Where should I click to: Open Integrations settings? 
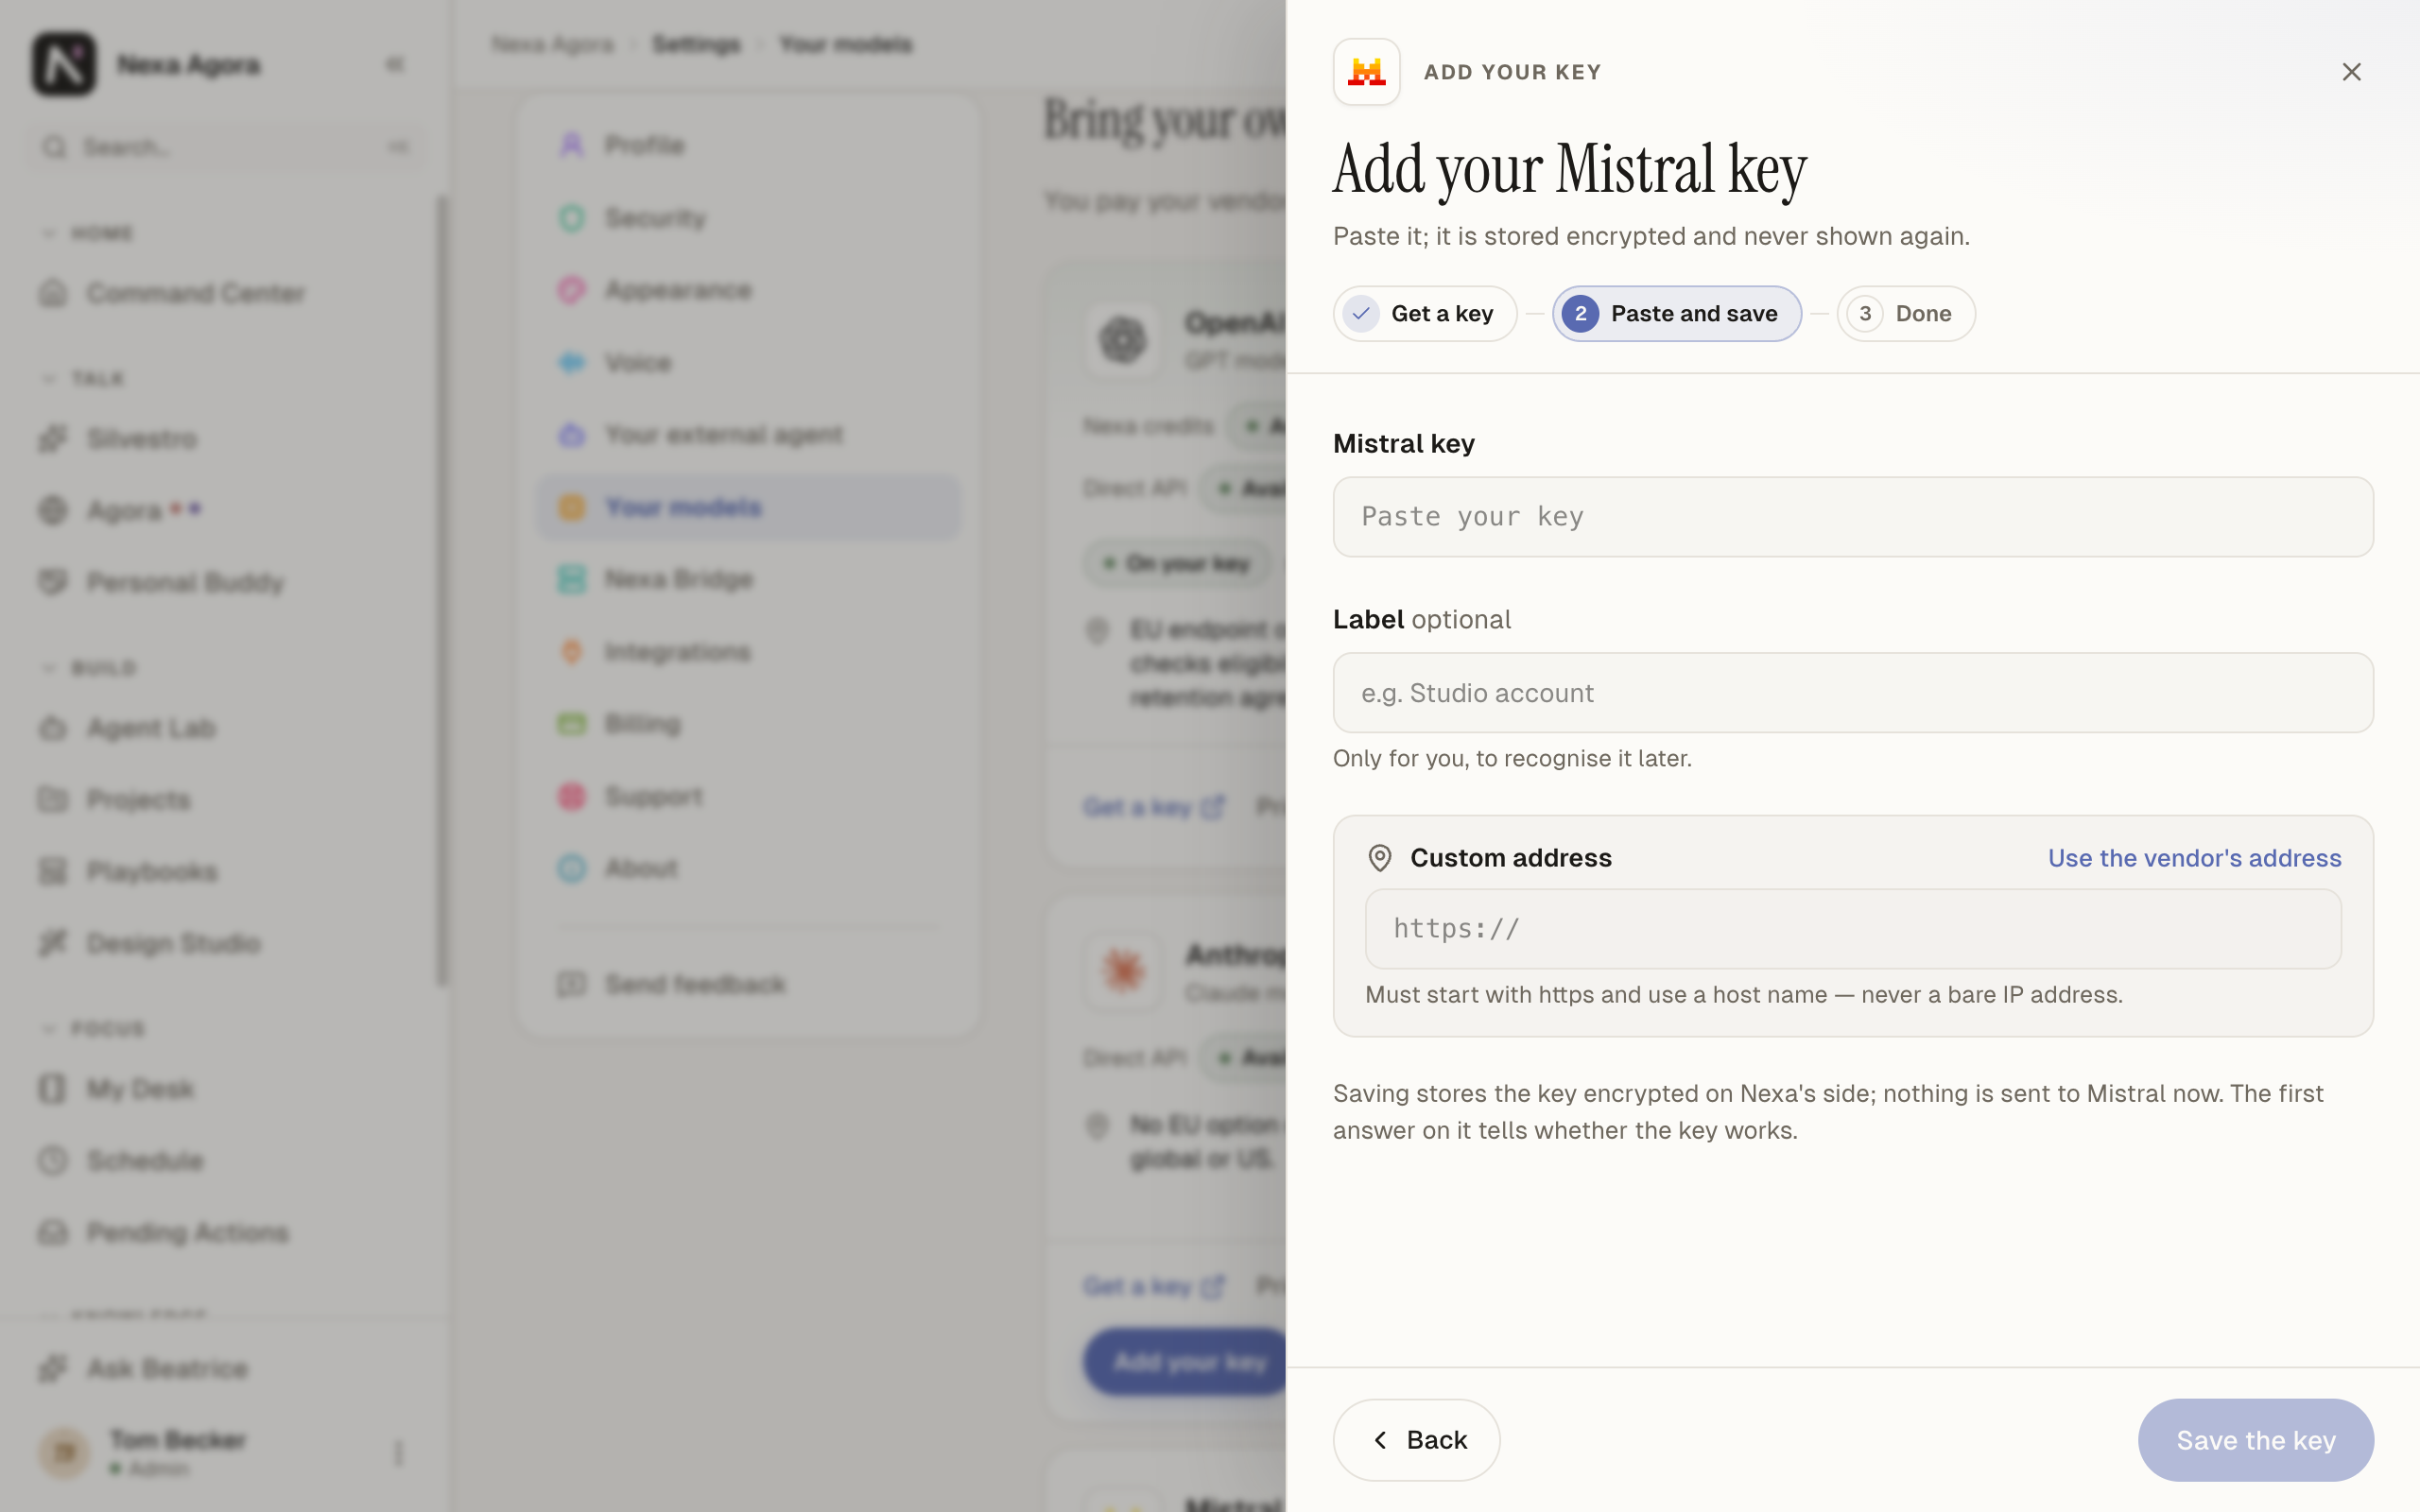[749, 652]
